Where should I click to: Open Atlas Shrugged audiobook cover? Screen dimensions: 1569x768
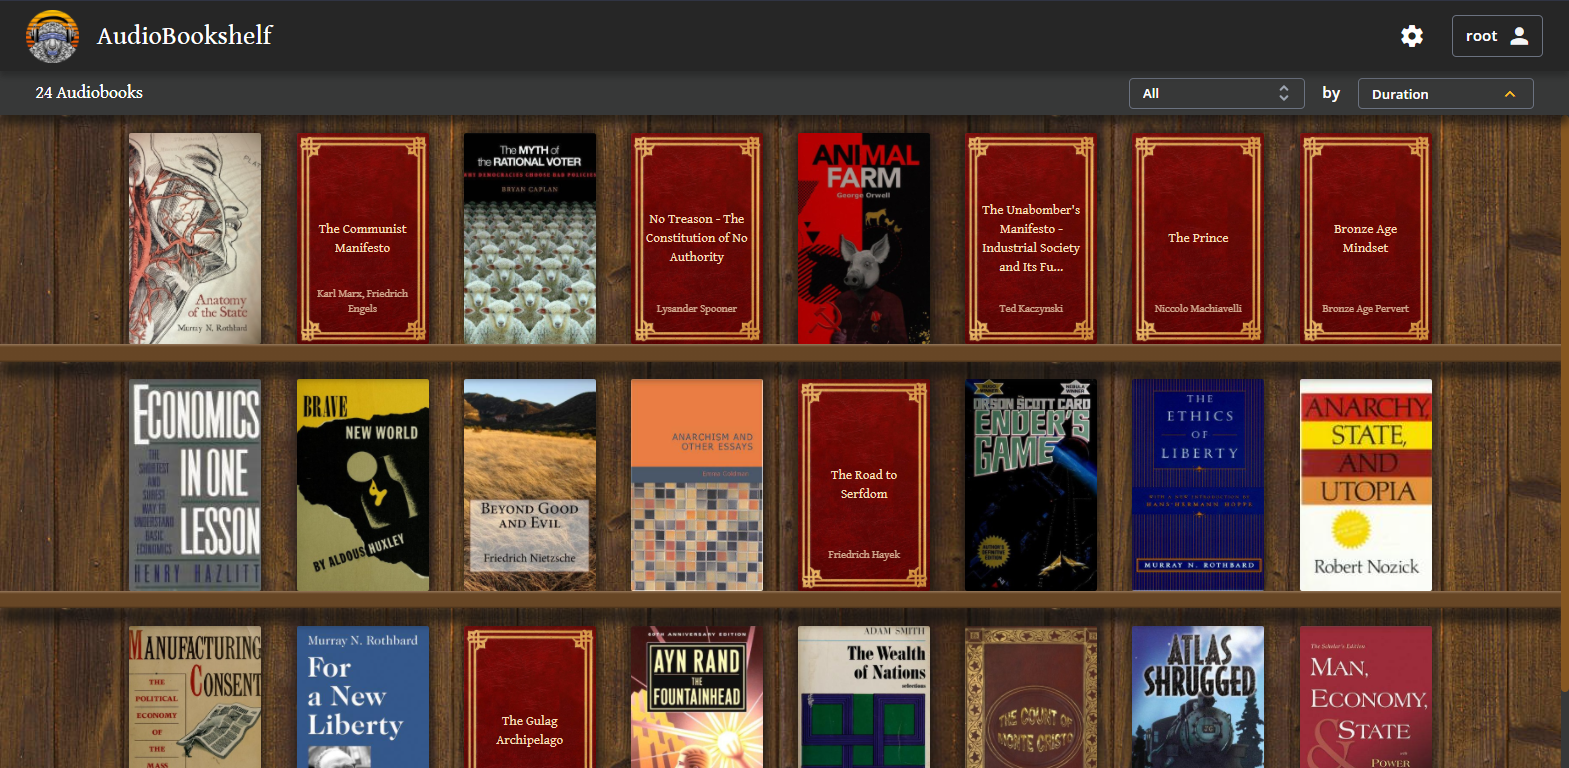coord(1198,697)
